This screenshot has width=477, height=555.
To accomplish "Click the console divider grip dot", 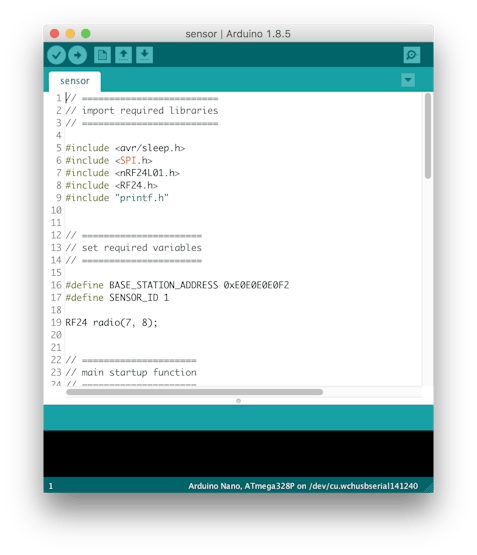I will 238,401.
